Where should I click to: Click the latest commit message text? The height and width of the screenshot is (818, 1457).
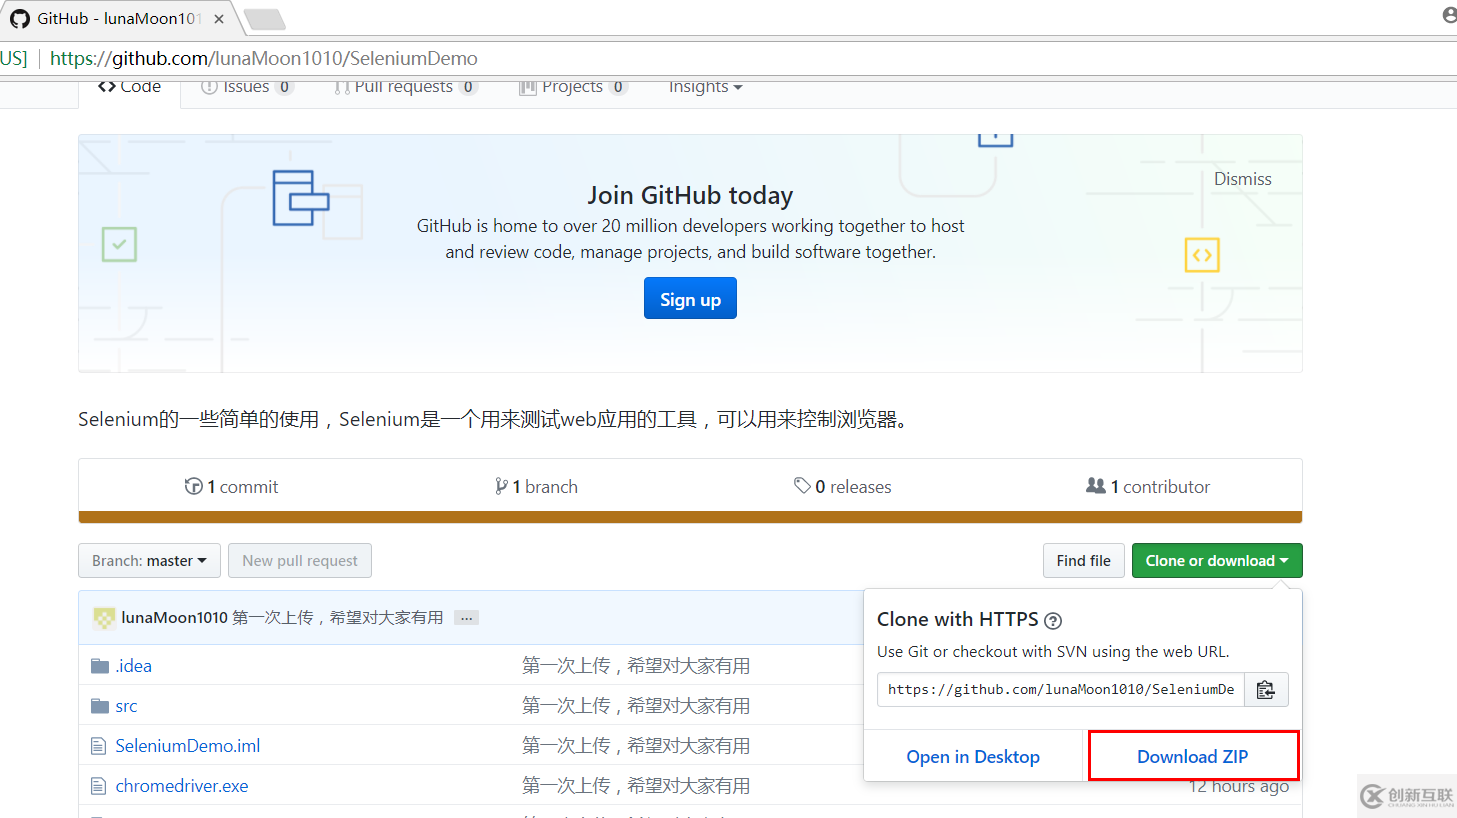tap(337, 618)
